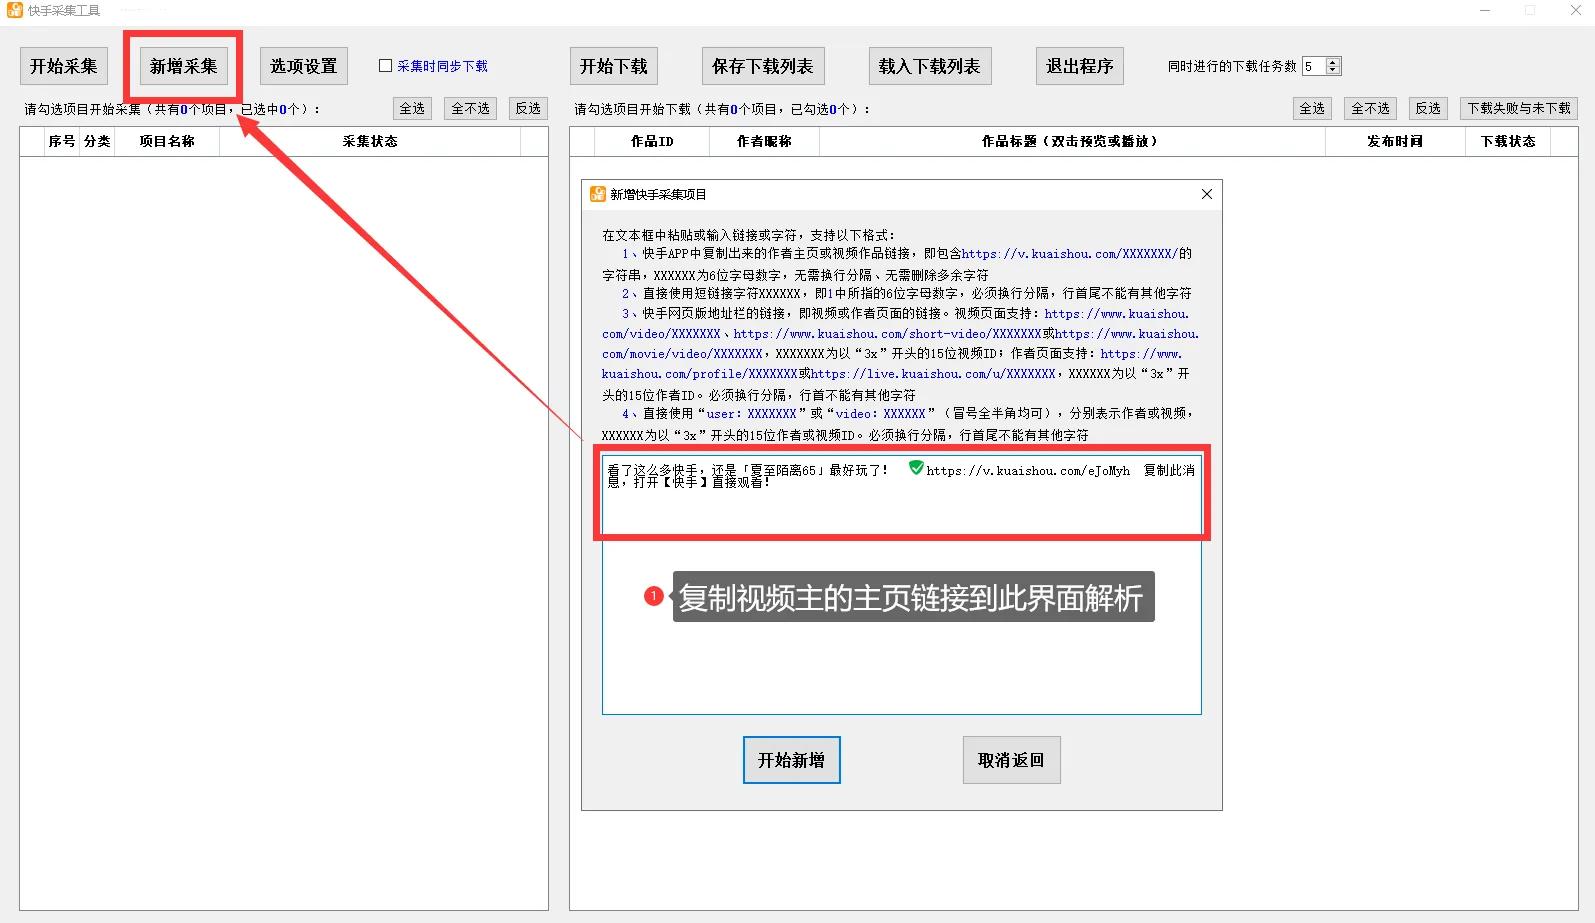Click the 作品标题 column header

point(1071,141)
